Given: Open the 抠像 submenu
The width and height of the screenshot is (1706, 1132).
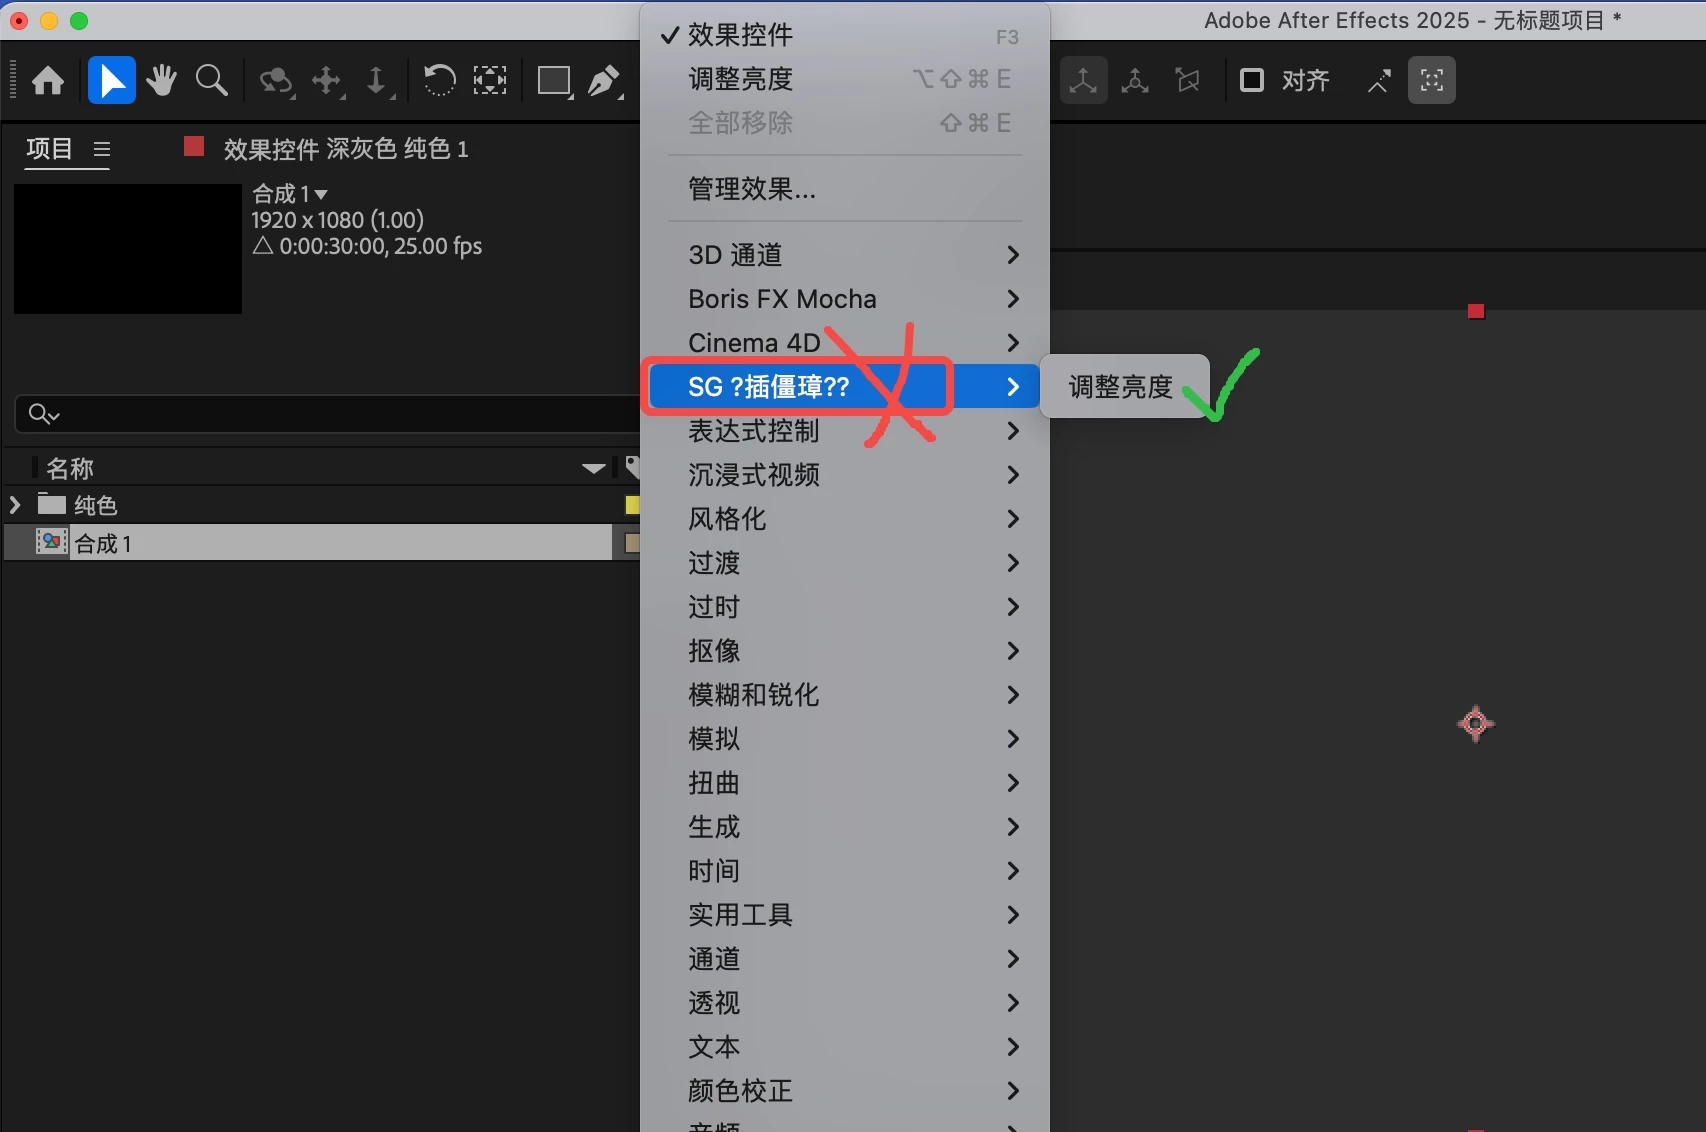Looking at the screenshot, I should coord(845,651).
